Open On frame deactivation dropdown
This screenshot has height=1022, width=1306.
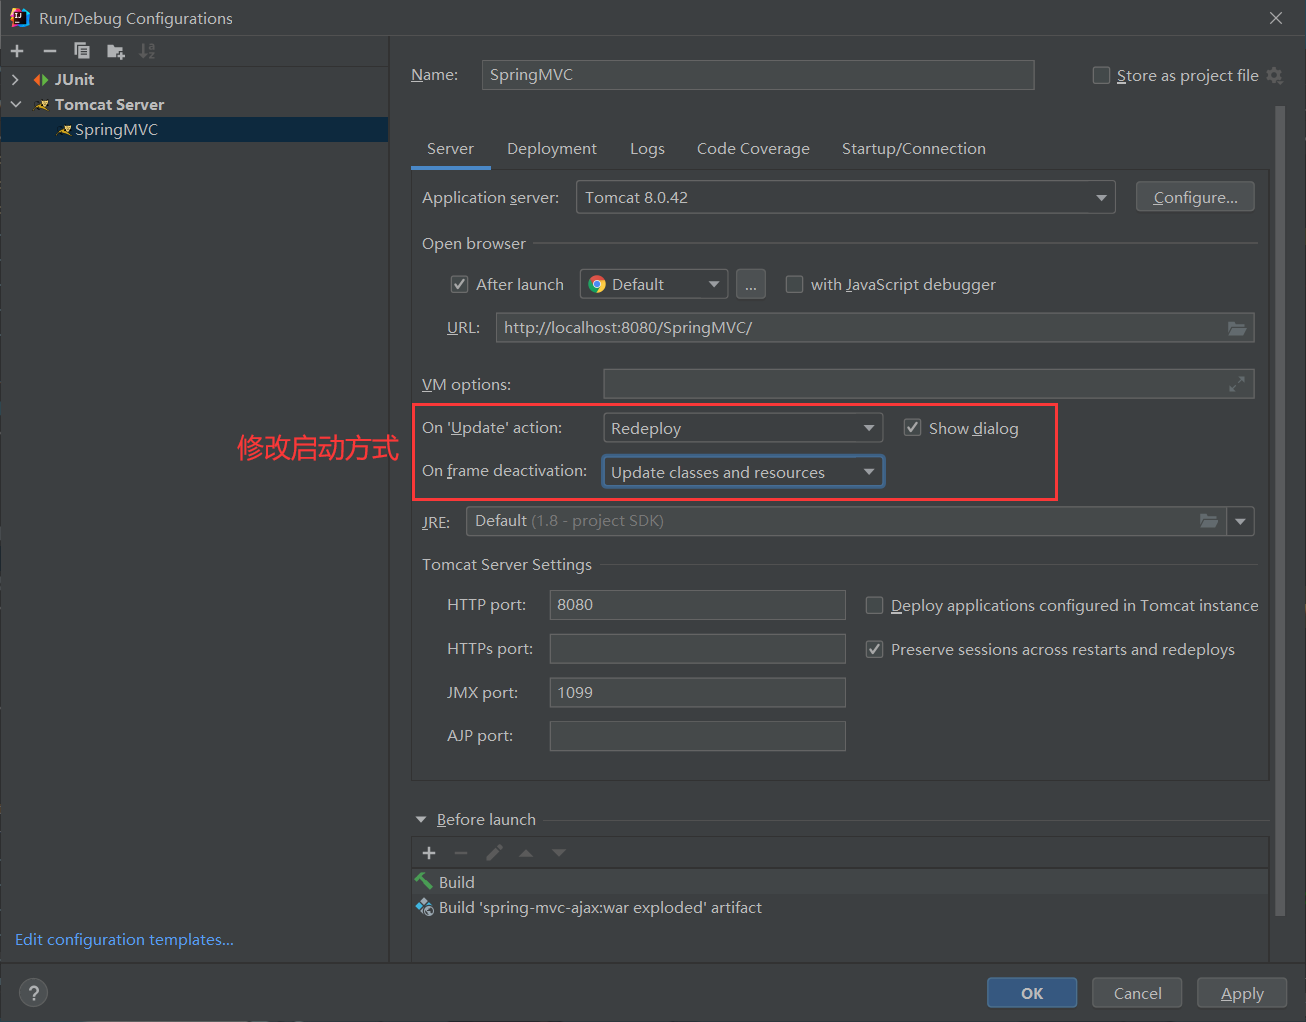[743, 472]
